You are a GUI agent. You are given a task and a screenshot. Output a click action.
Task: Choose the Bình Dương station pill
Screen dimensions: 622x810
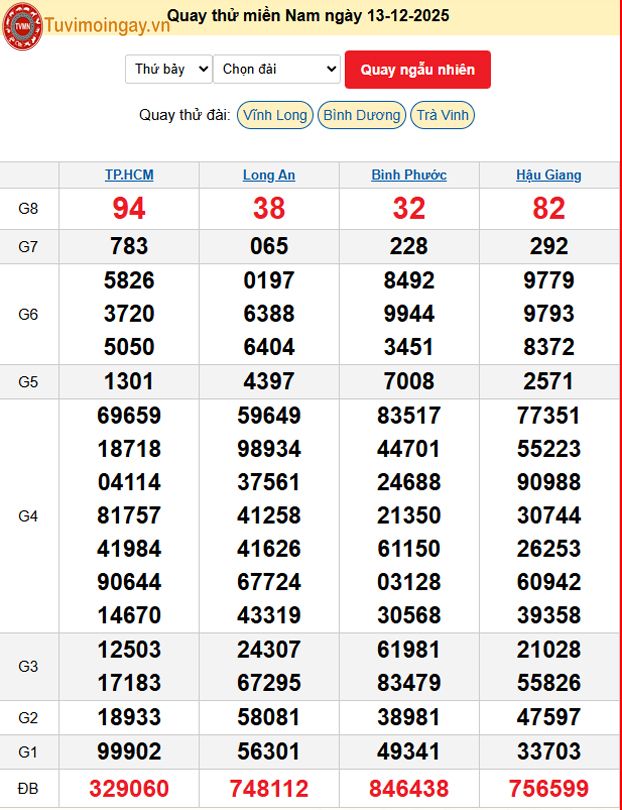(362, 115)
